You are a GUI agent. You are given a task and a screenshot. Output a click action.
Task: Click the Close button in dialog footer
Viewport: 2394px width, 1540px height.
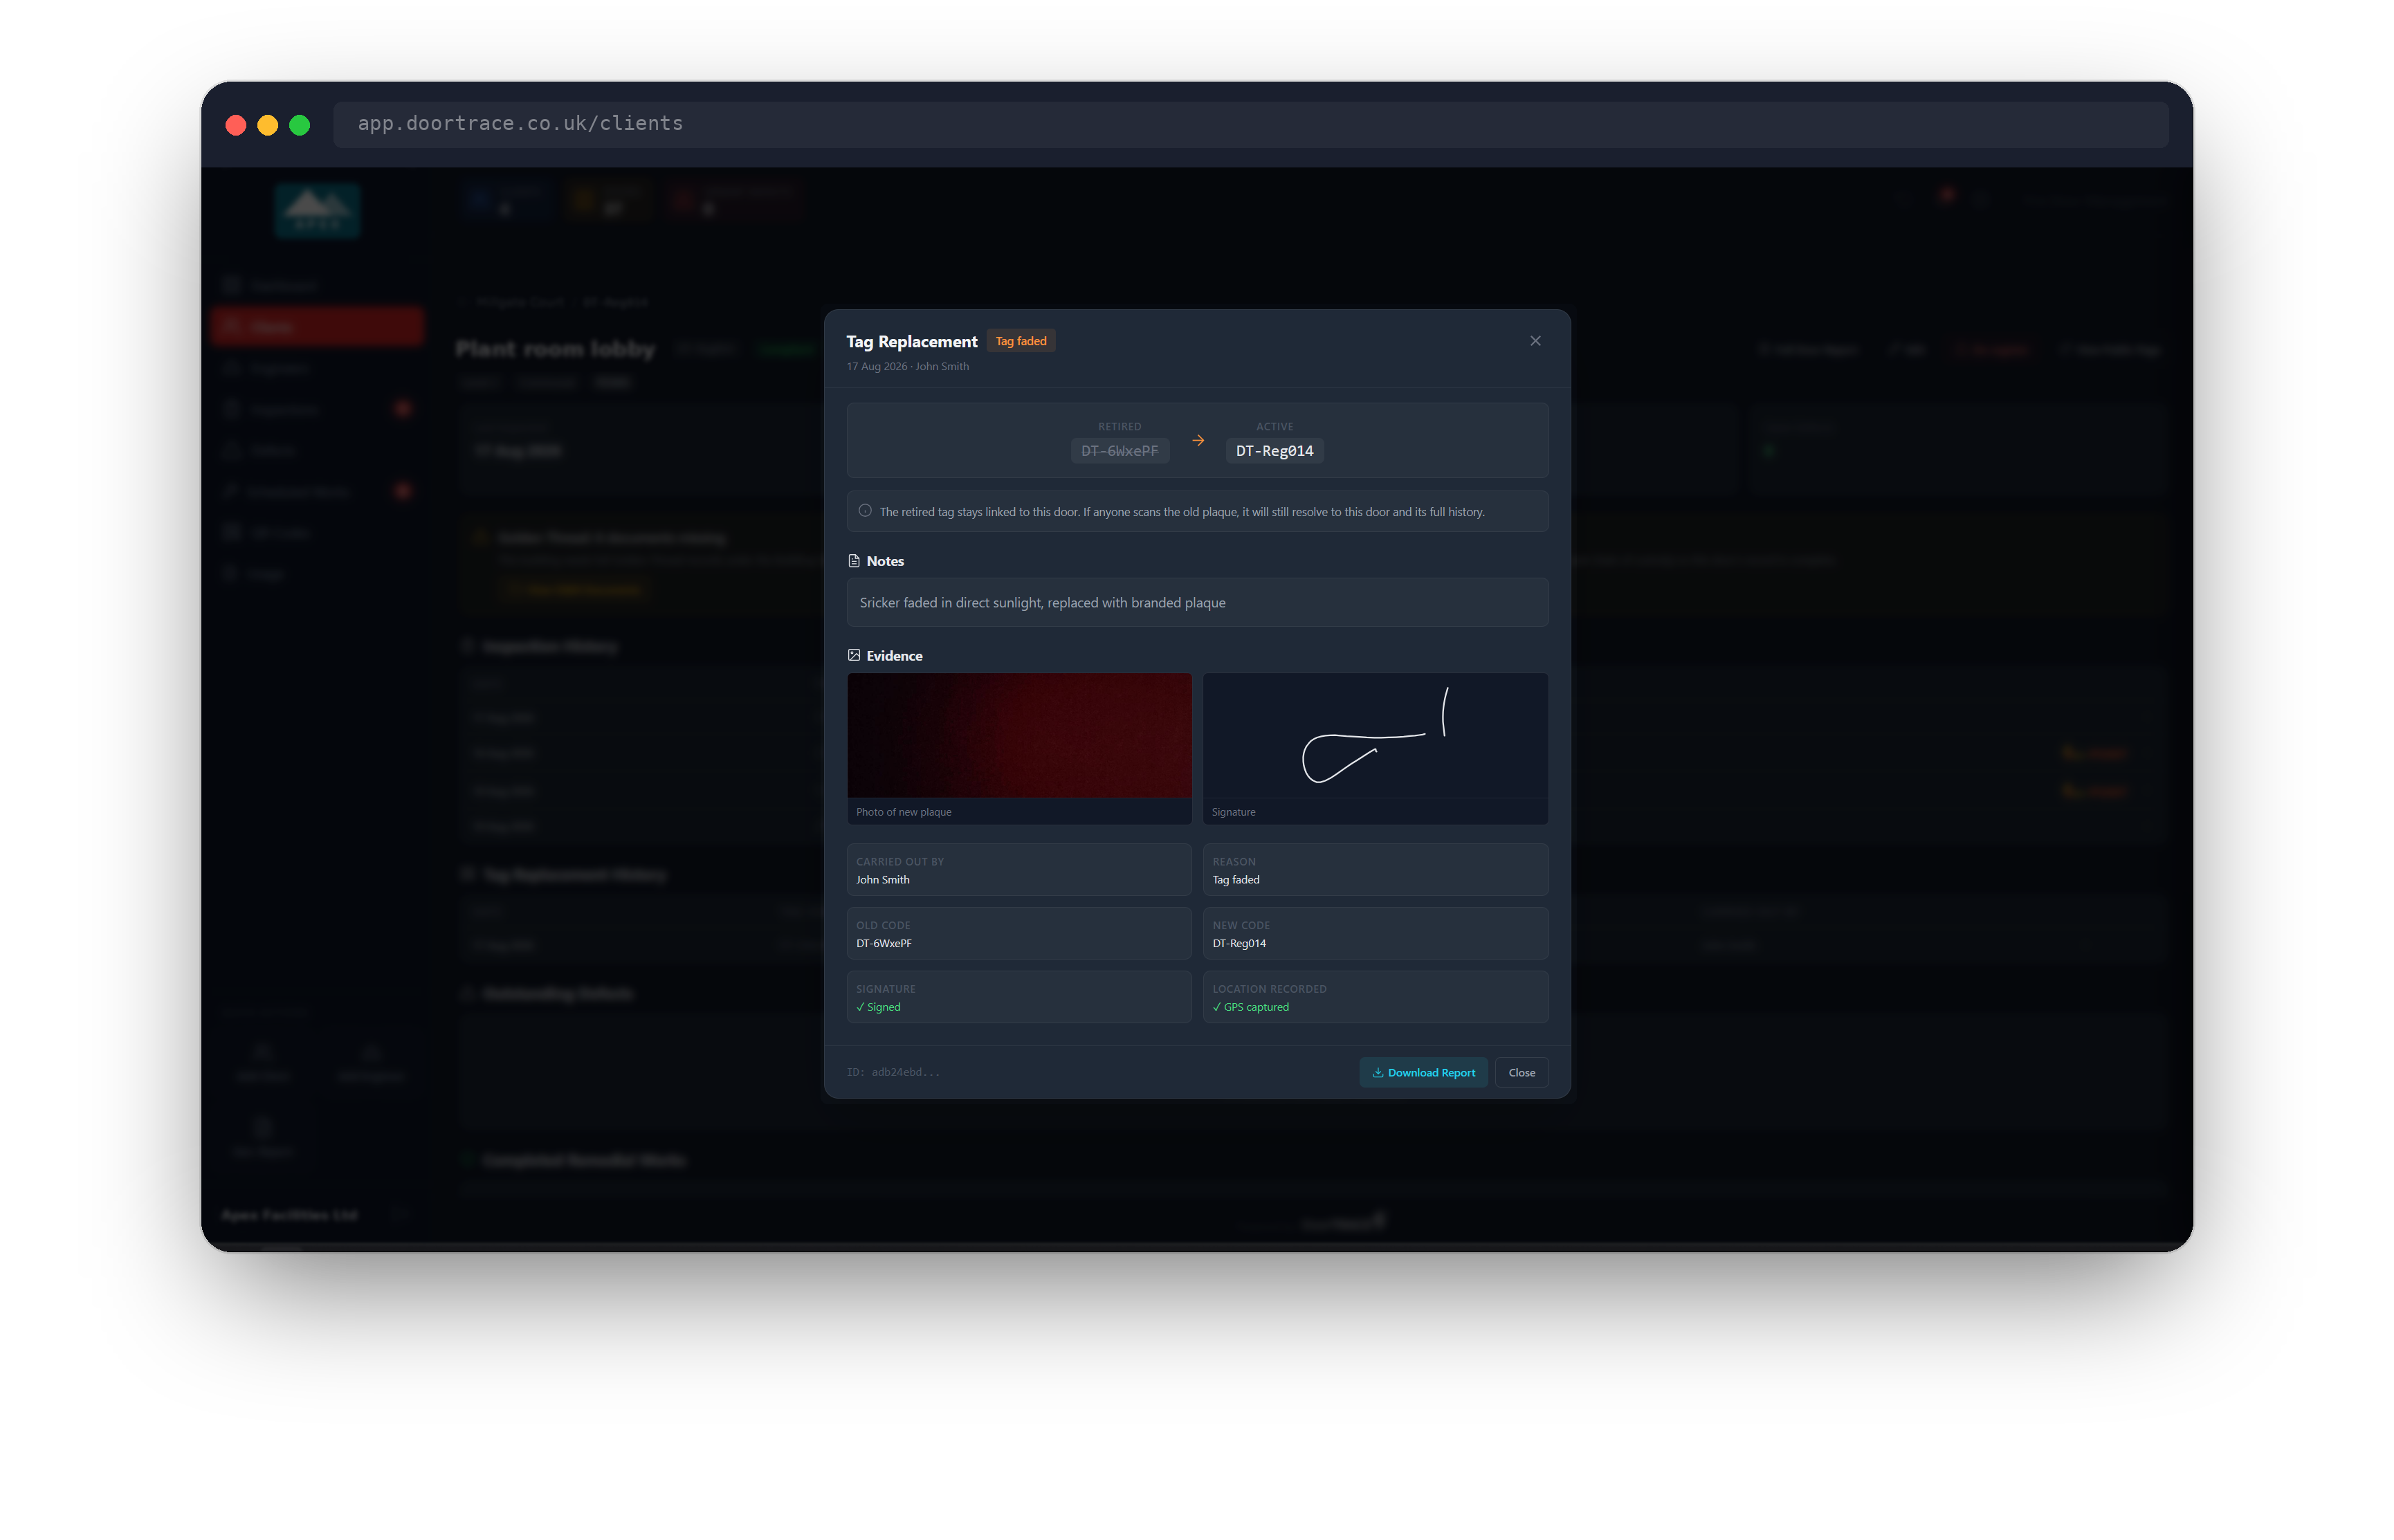[x=1521, y=1072]
